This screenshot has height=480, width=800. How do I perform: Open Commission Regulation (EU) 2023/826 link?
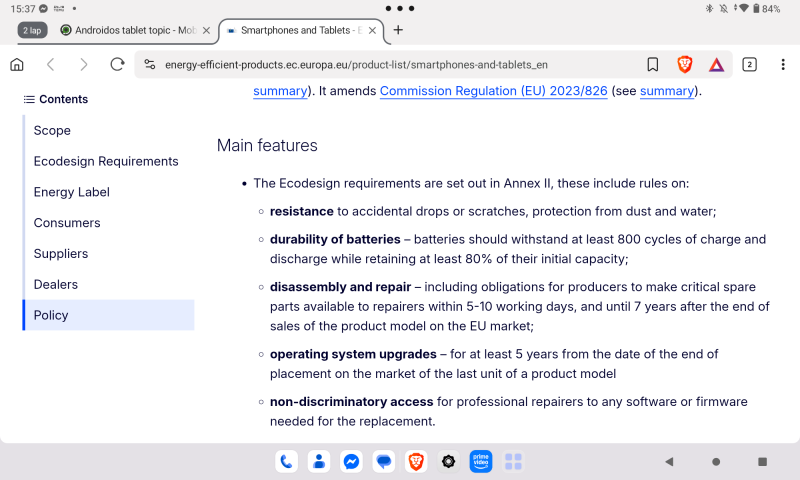click(x=493, y=91)
